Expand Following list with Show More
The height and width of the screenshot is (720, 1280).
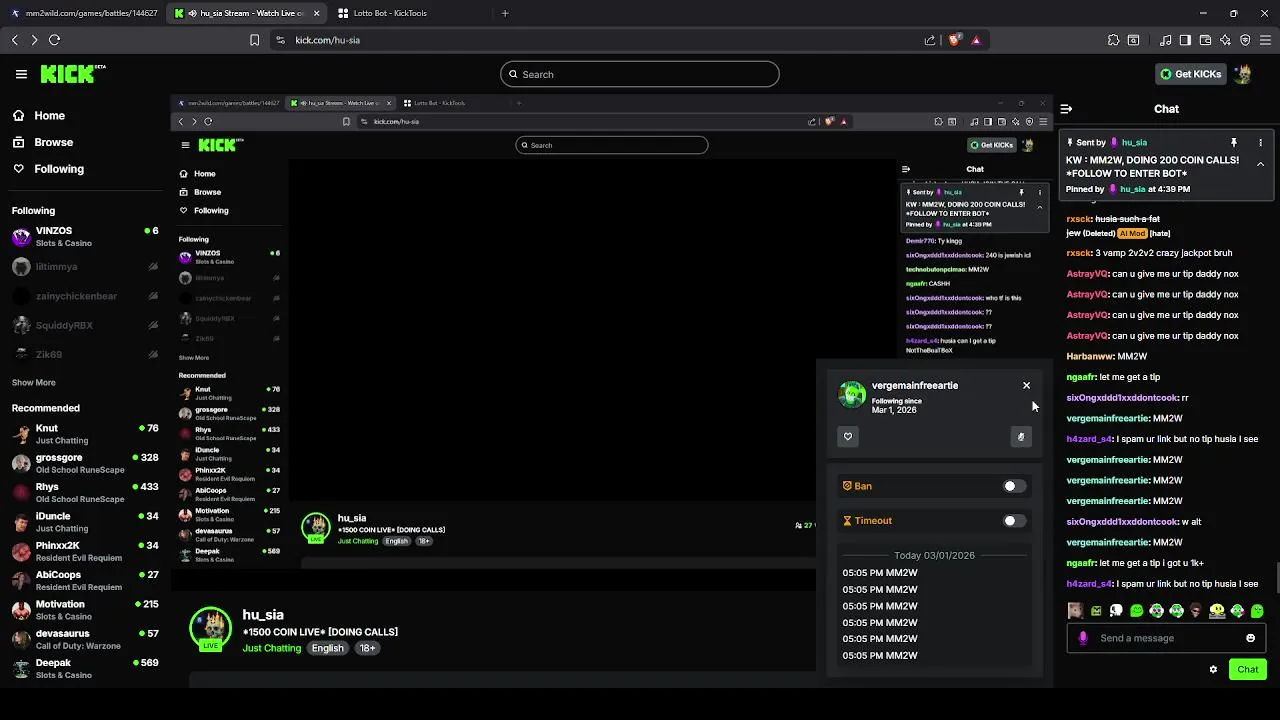34,383
